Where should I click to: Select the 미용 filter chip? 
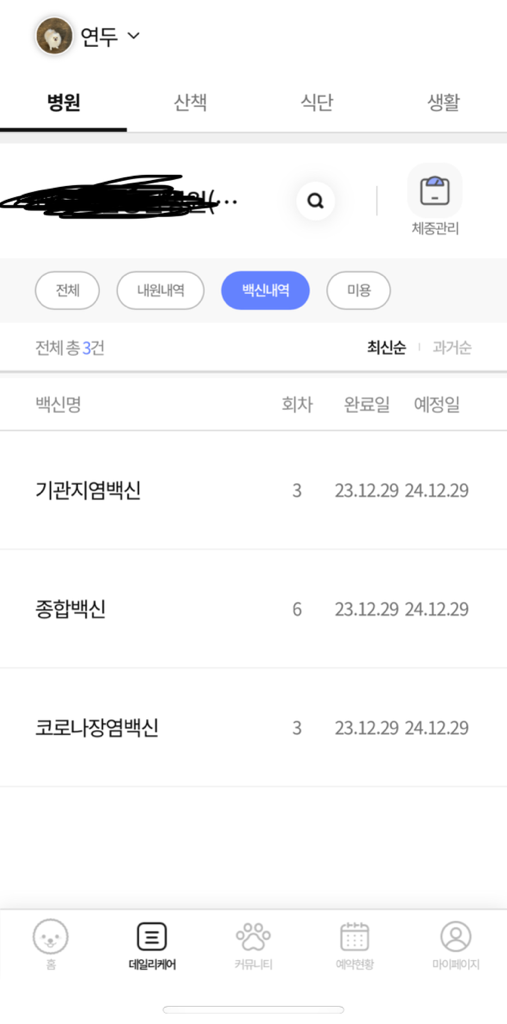pyautogui.click(x=359, y=290)
